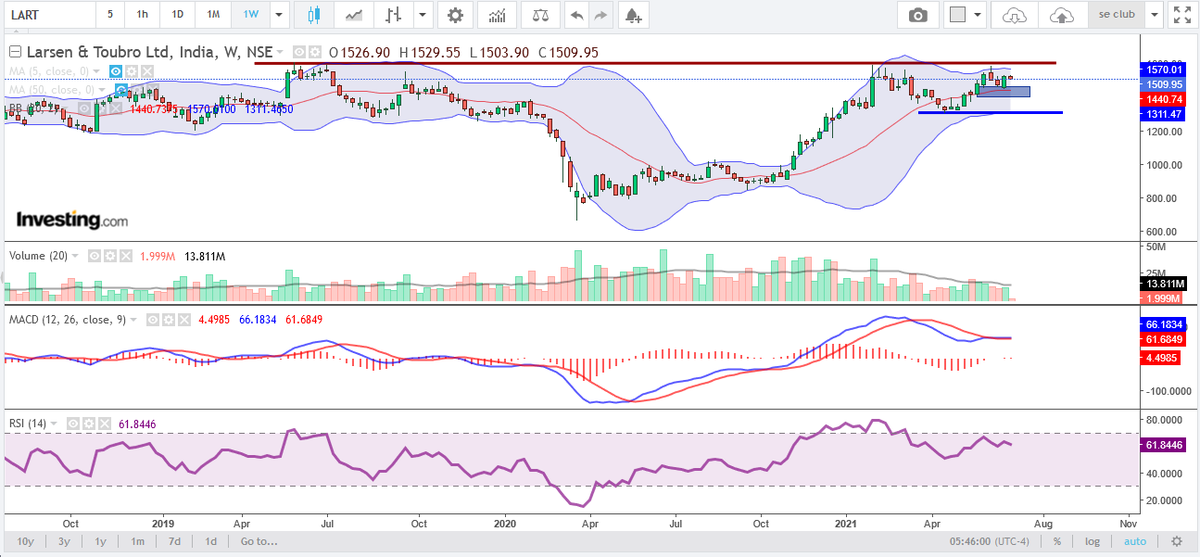
Task: Expand the timeframe interval dropdown arrow
Action: (277, 15)
